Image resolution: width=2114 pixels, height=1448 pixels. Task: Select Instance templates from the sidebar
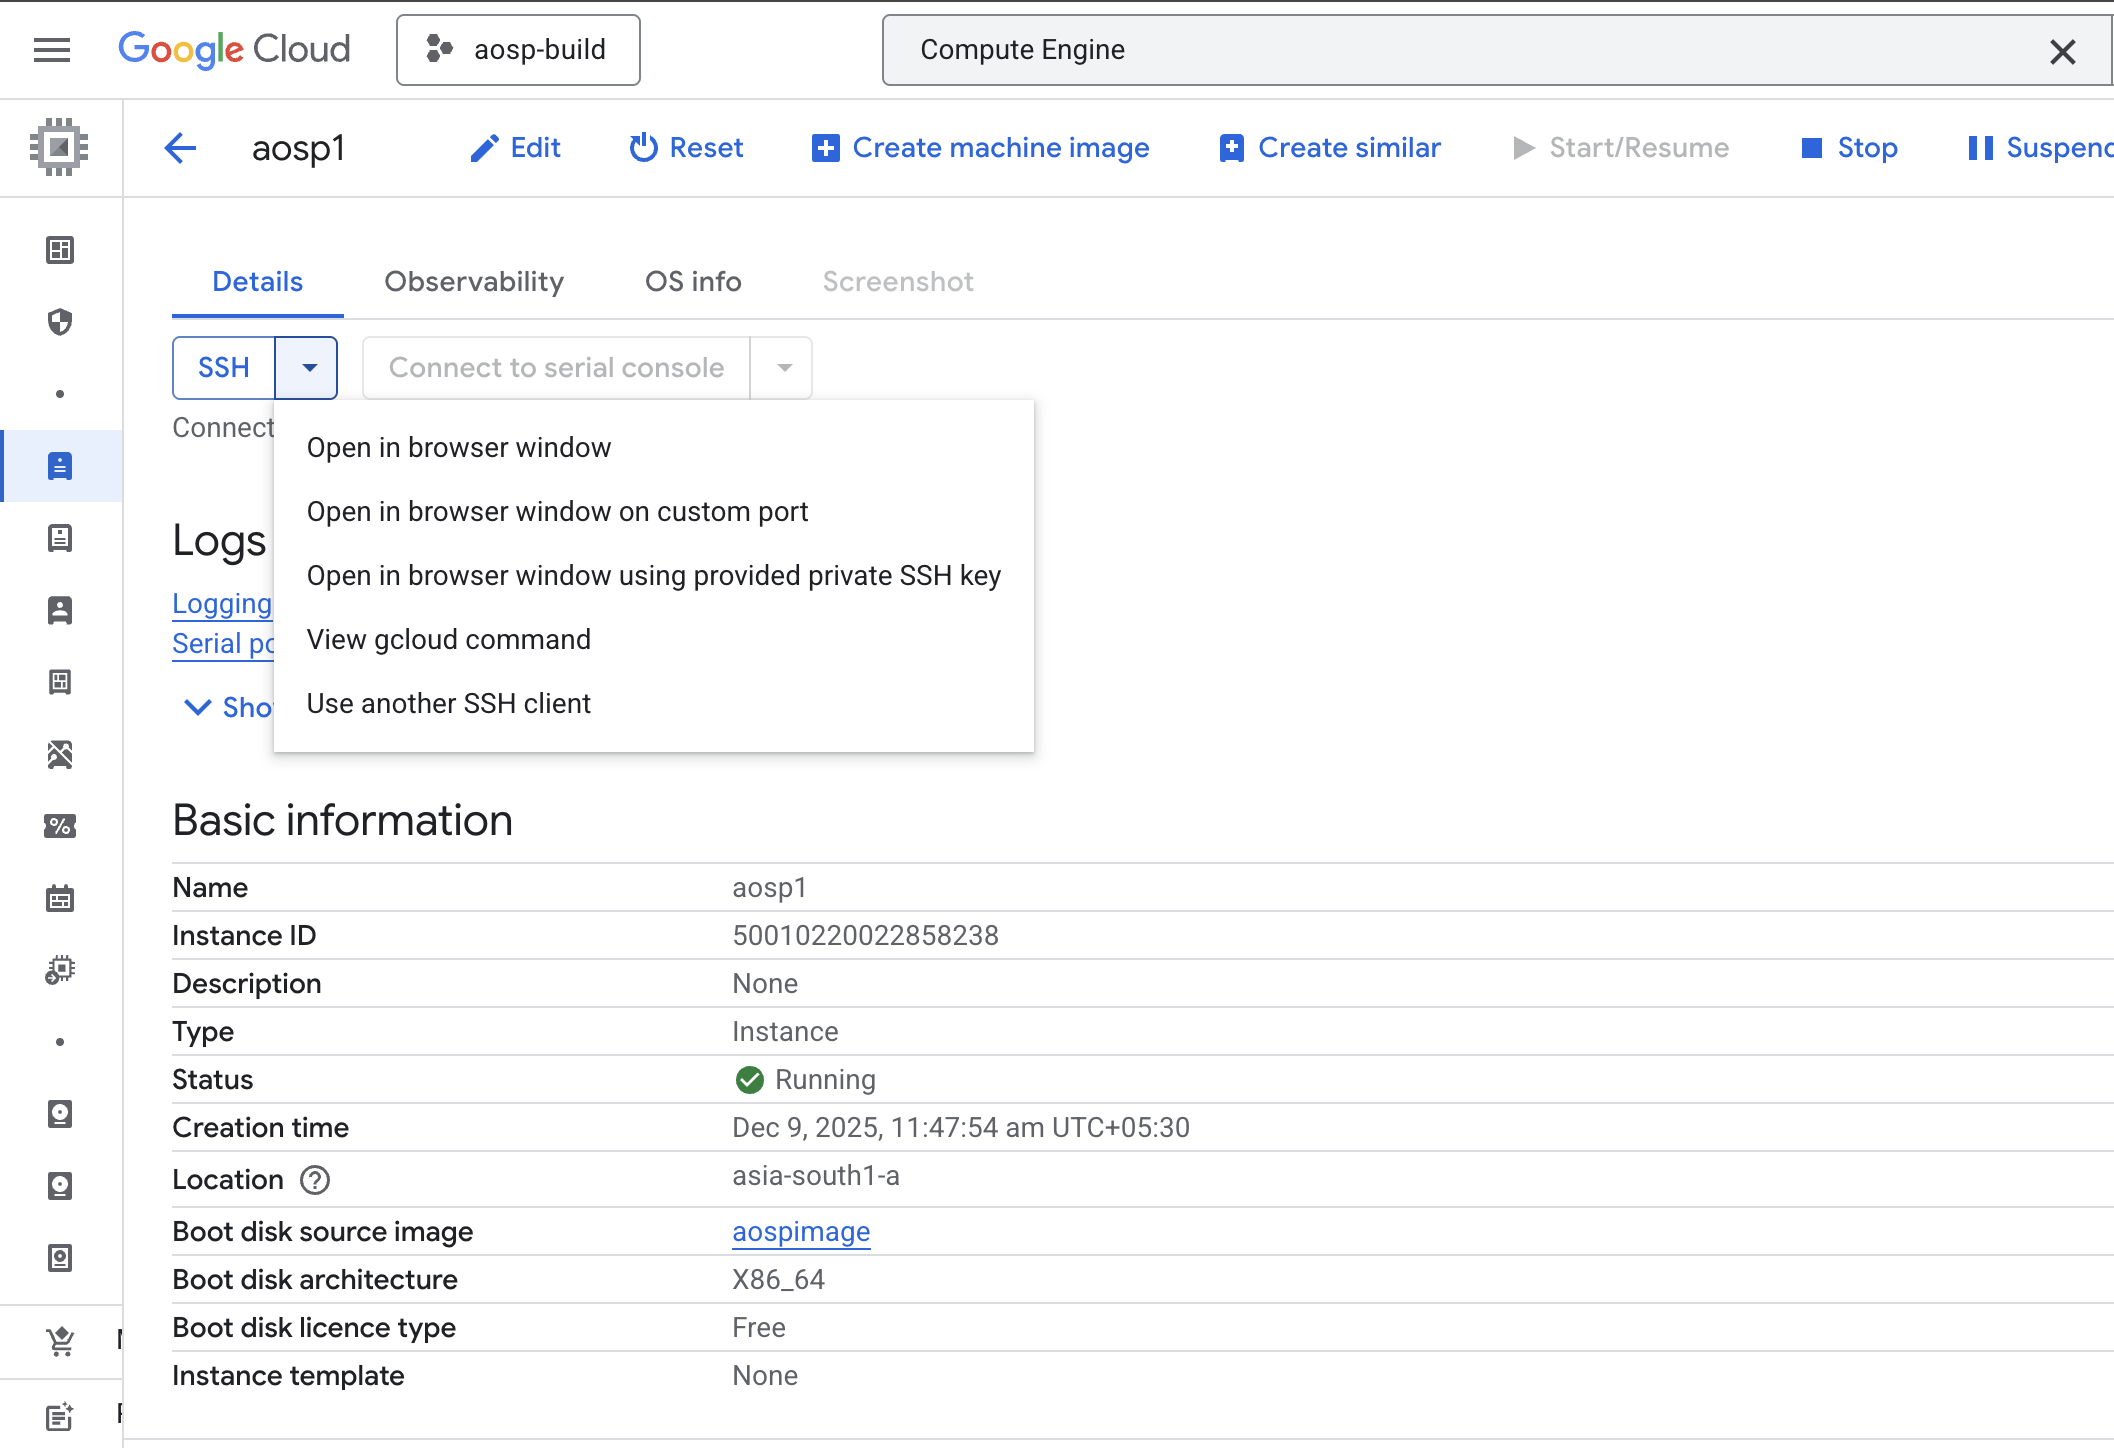click(x=61, y=537)
